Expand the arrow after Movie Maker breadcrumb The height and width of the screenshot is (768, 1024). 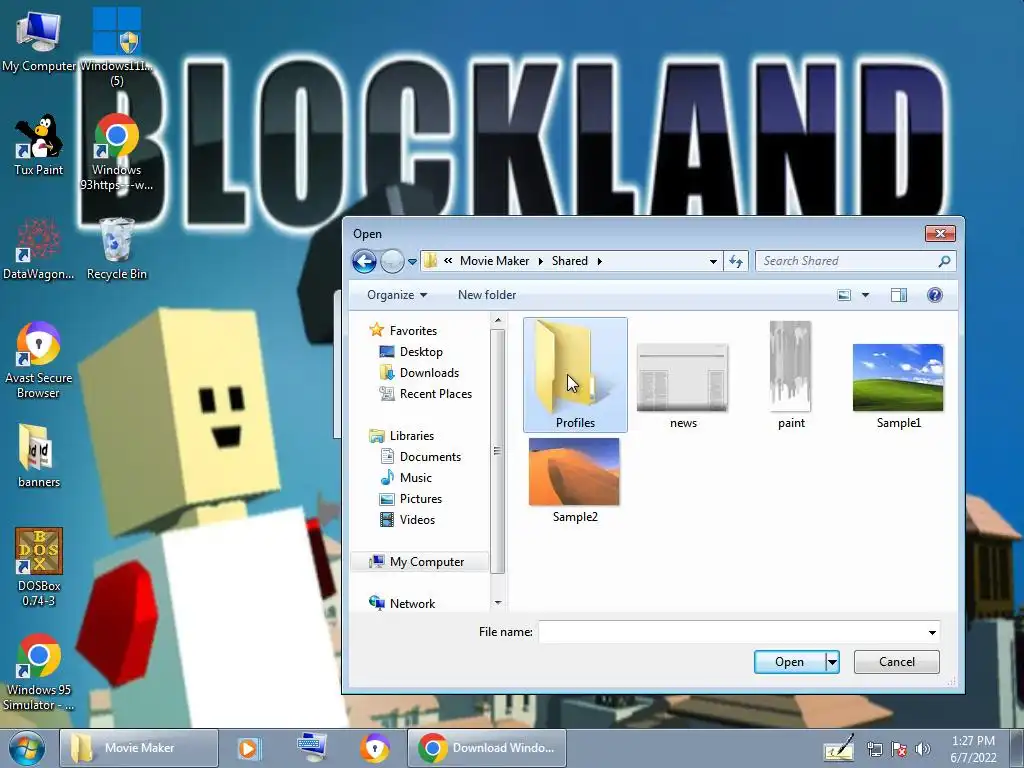point(541,261)
